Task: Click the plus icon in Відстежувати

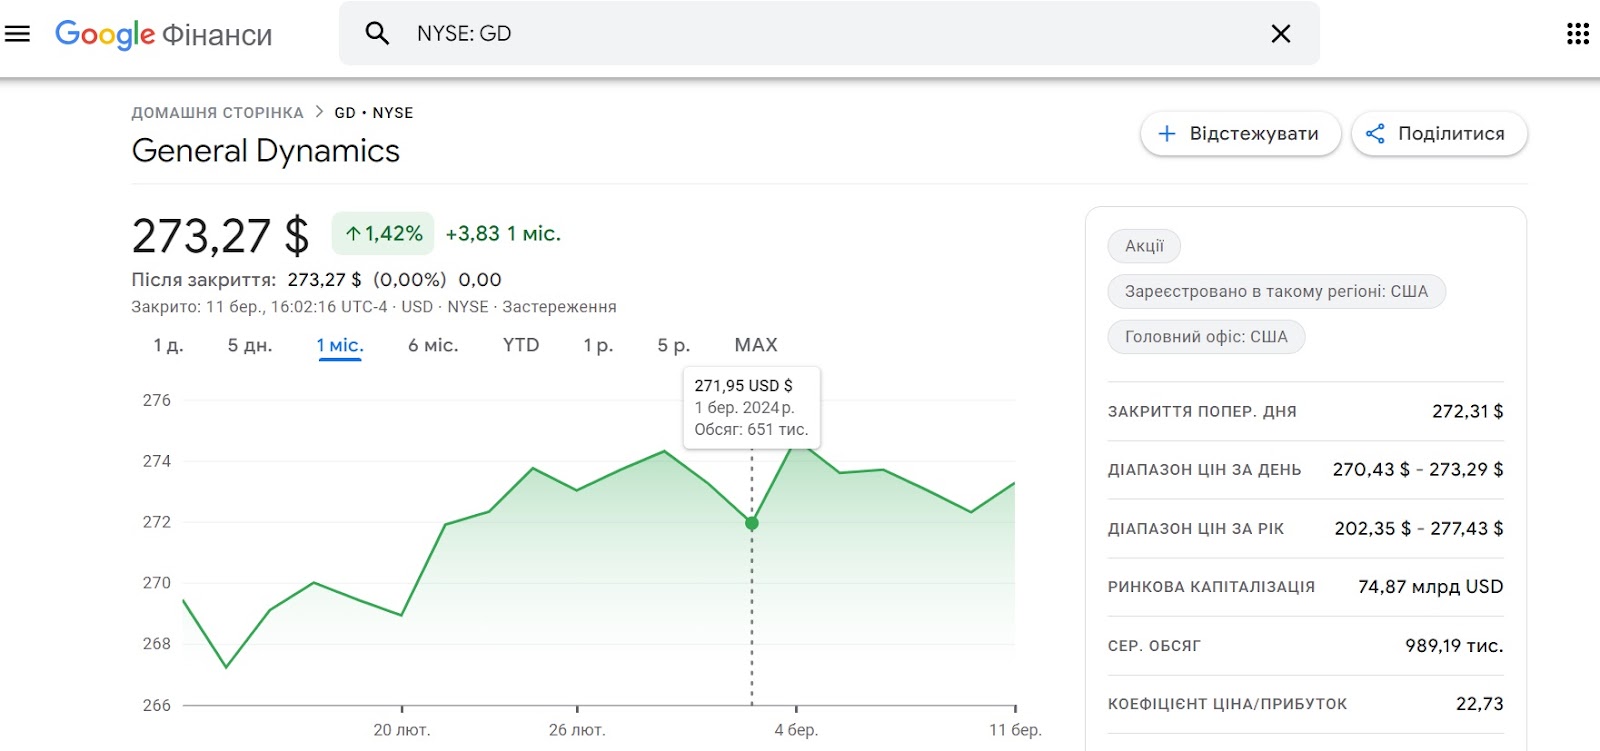Action: click(1166, 134)
